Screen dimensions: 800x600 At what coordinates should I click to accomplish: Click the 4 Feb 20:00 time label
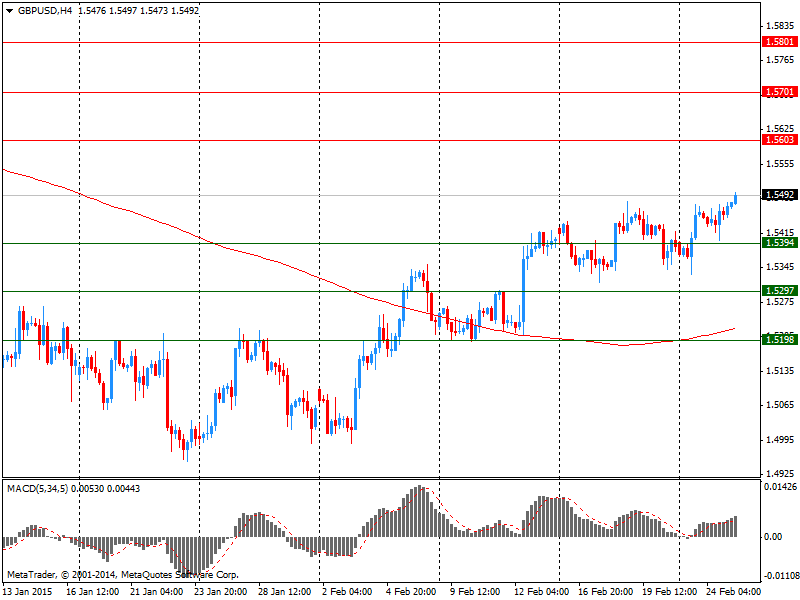coord(411,592)
